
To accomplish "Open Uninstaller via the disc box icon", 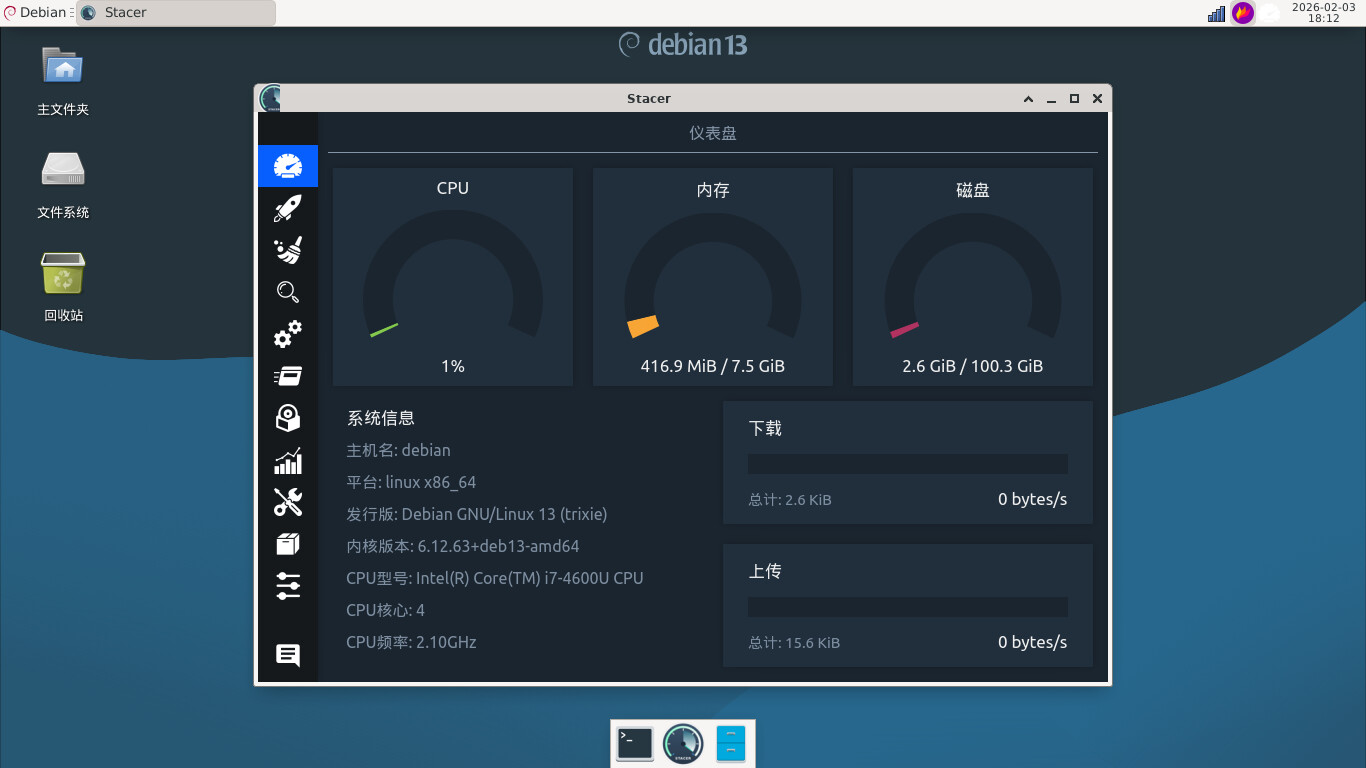I will (288, 418).
